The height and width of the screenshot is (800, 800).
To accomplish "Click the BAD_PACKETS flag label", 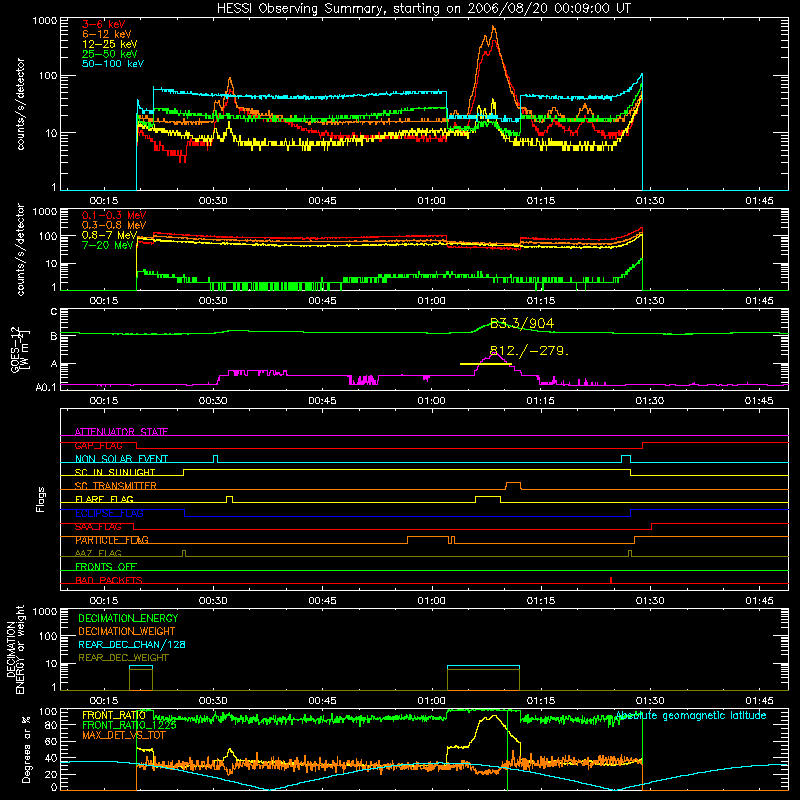I will click(108, 580).
